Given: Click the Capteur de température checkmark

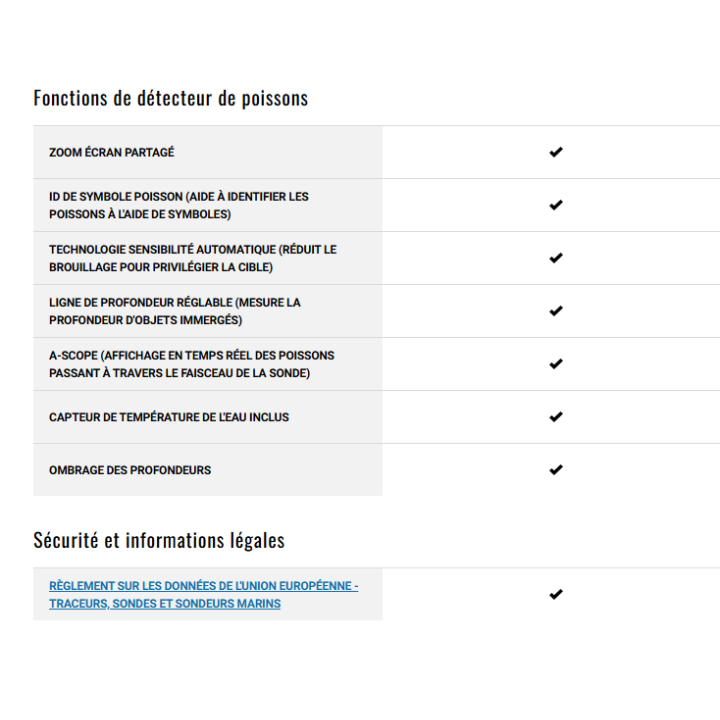Looking at the screenshot, I should coord(556,417).
